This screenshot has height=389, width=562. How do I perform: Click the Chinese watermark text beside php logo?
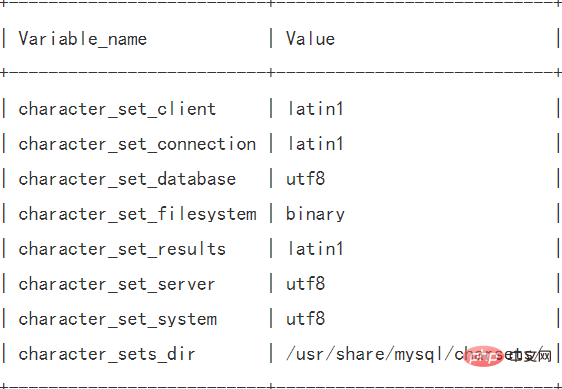coord(529,356)
